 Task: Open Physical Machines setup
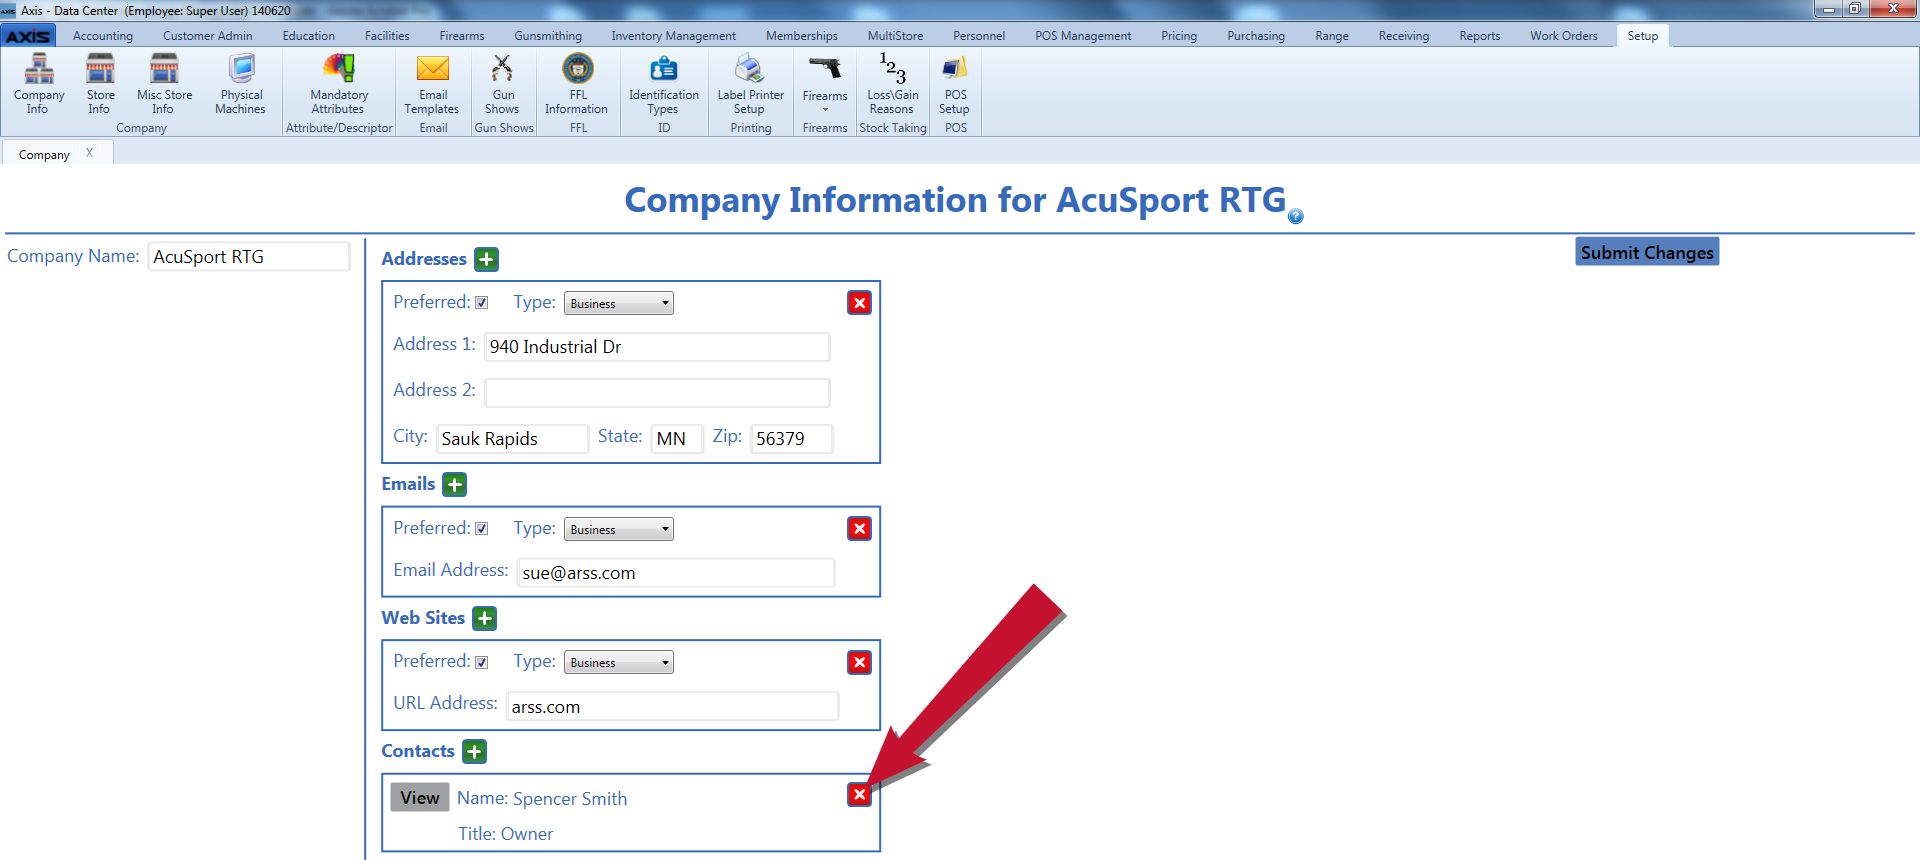coord(241,84)
